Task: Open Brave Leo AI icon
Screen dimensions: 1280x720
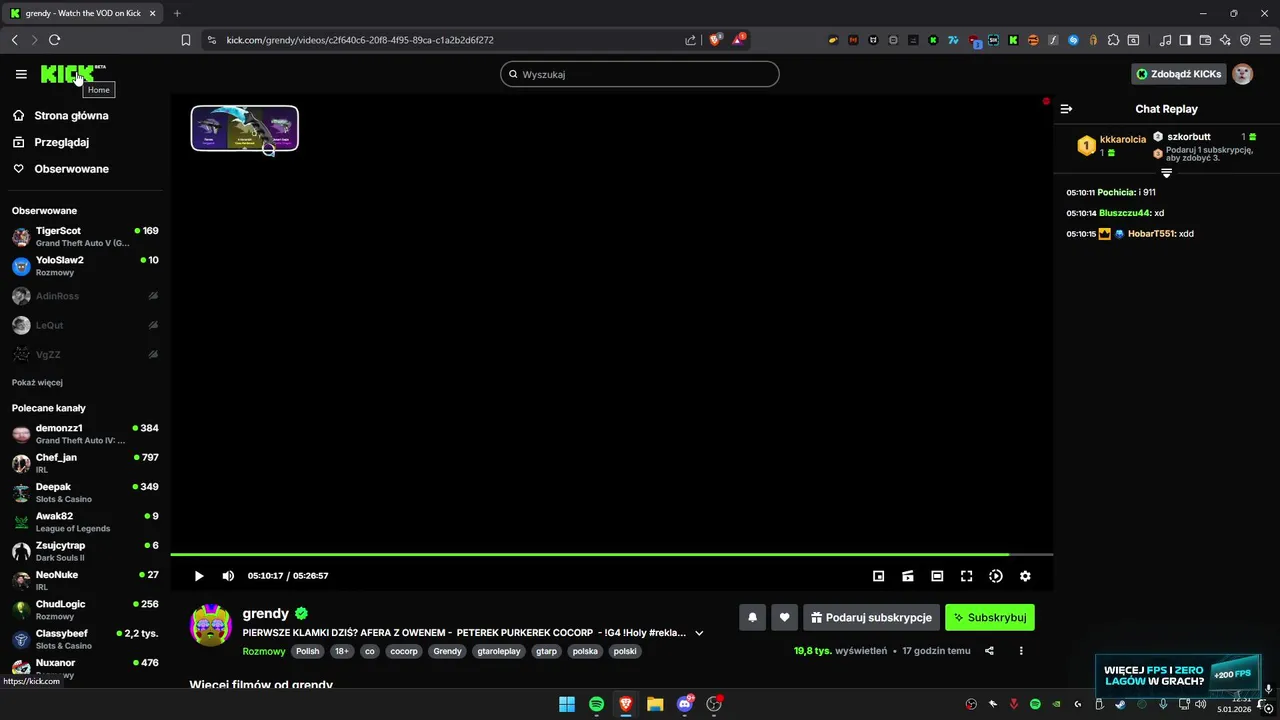Action: [x=1225, y=40]
